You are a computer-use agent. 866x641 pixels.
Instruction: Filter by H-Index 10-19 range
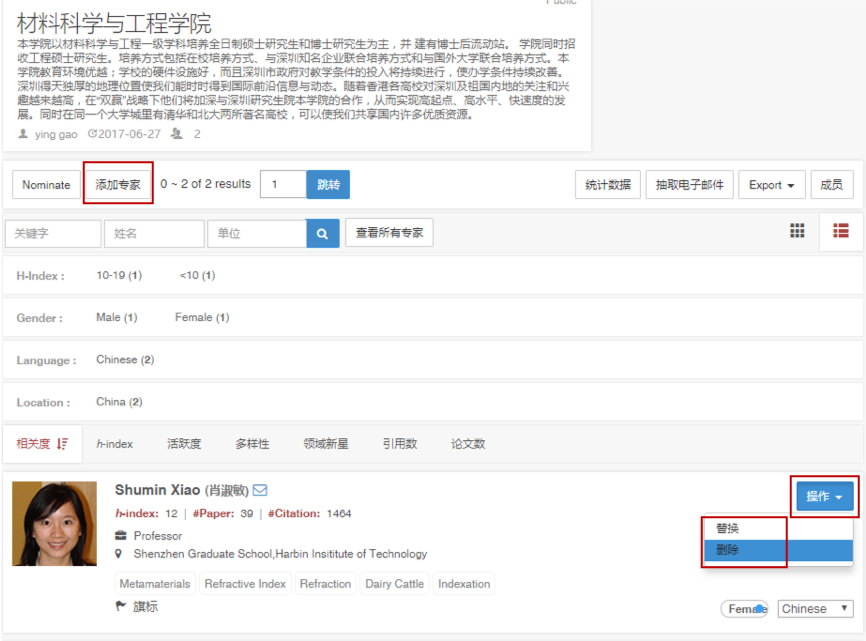(x=118, y=275)
